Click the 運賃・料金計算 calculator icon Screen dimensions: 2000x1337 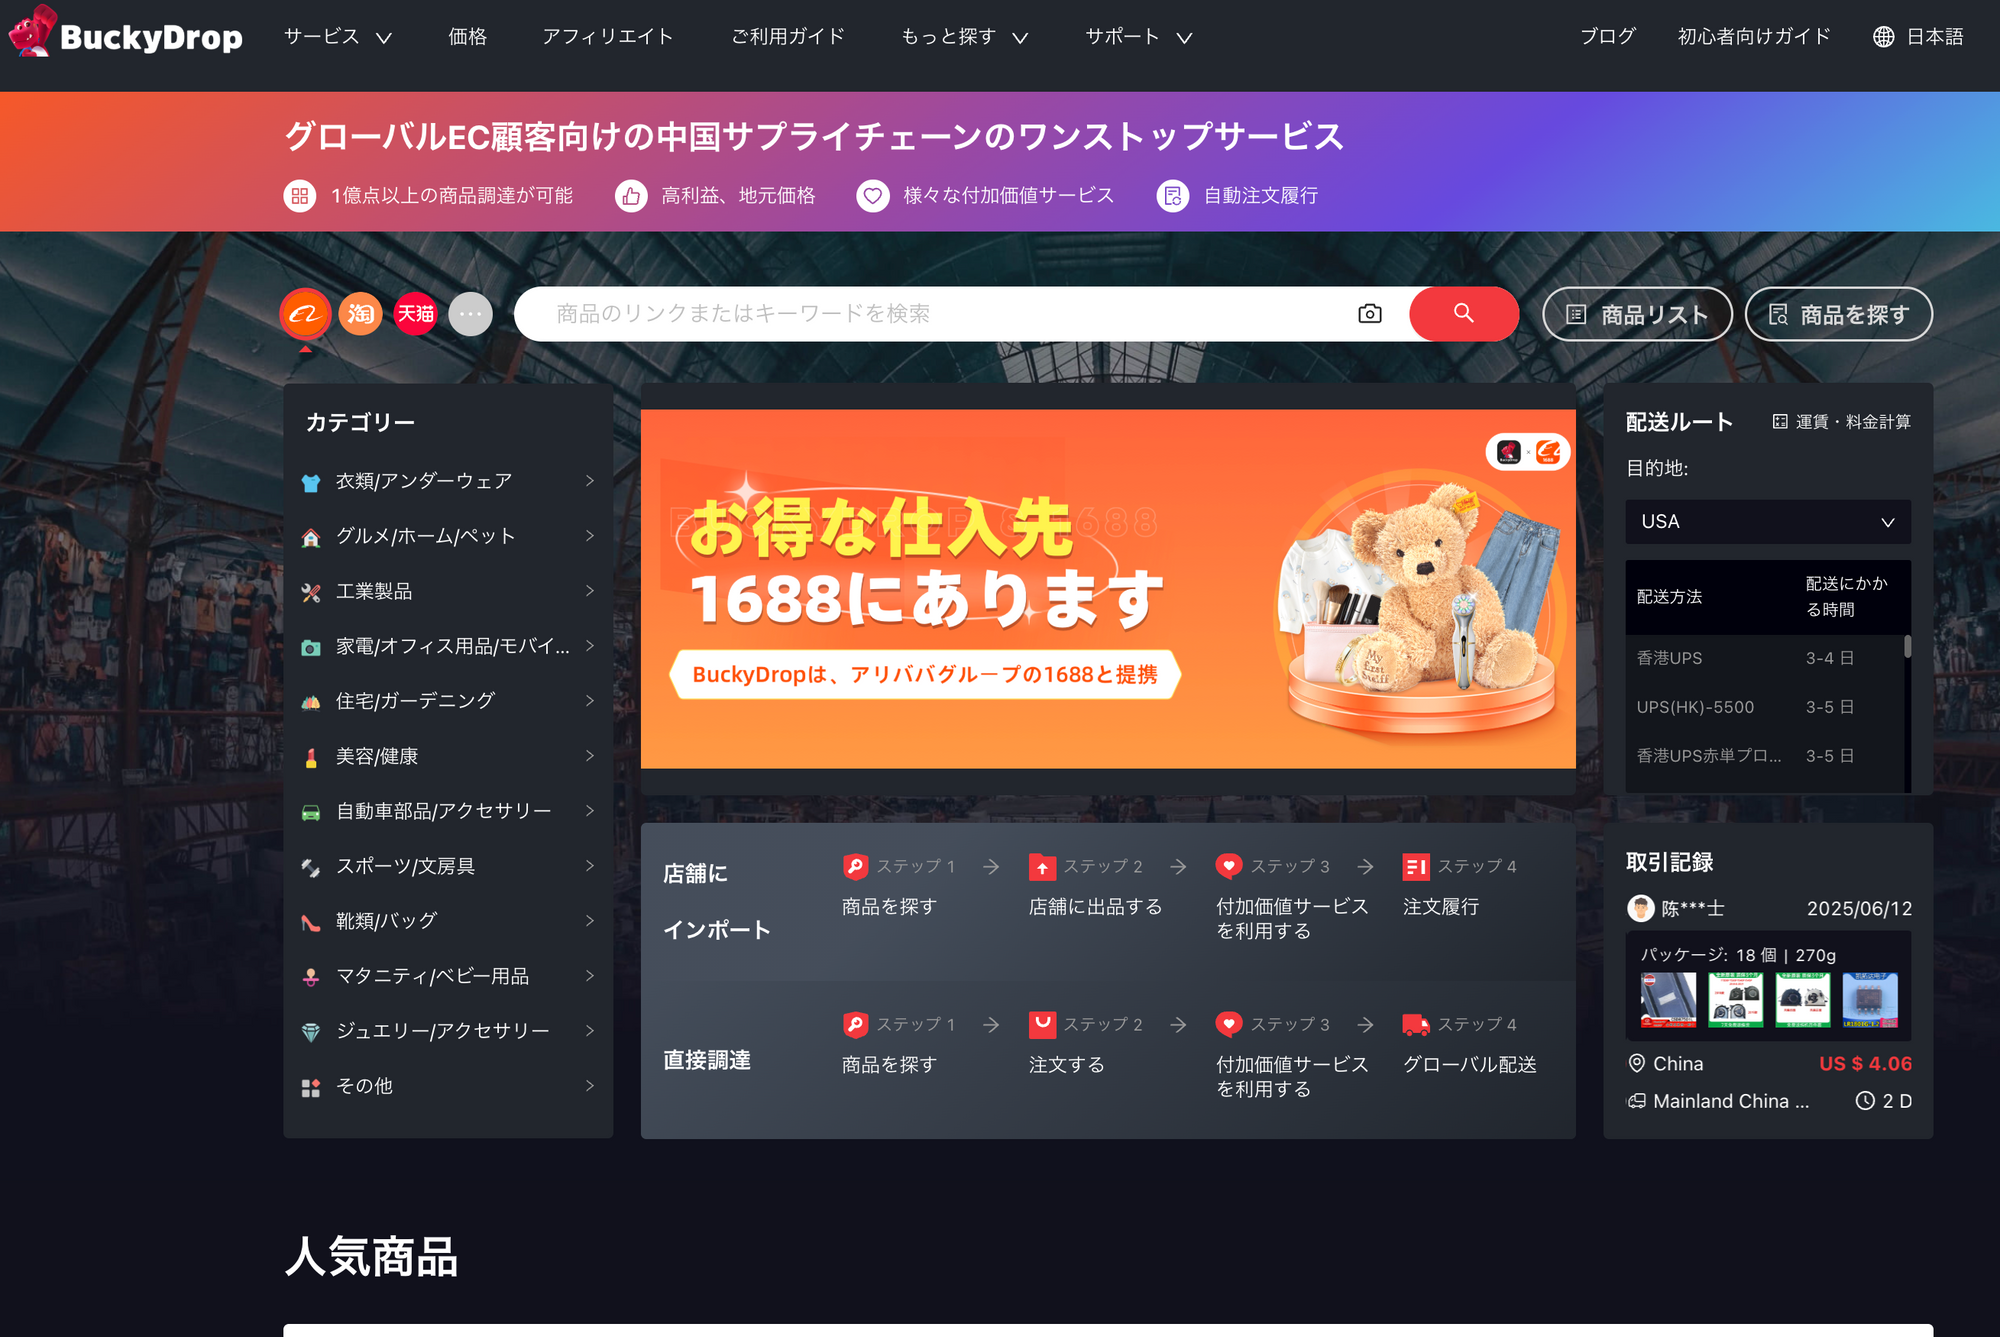point(1780,422)
